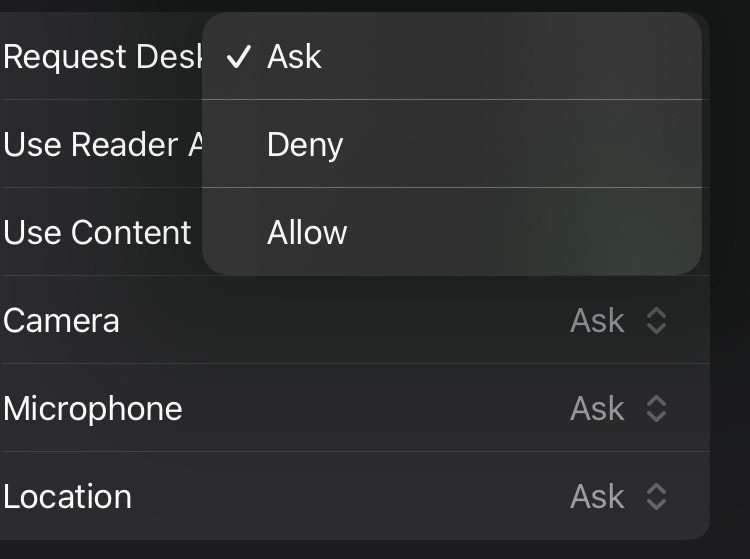750x559 pixels.
Task: Open the Location permission dropdown showing Ask
Action: 598,497
